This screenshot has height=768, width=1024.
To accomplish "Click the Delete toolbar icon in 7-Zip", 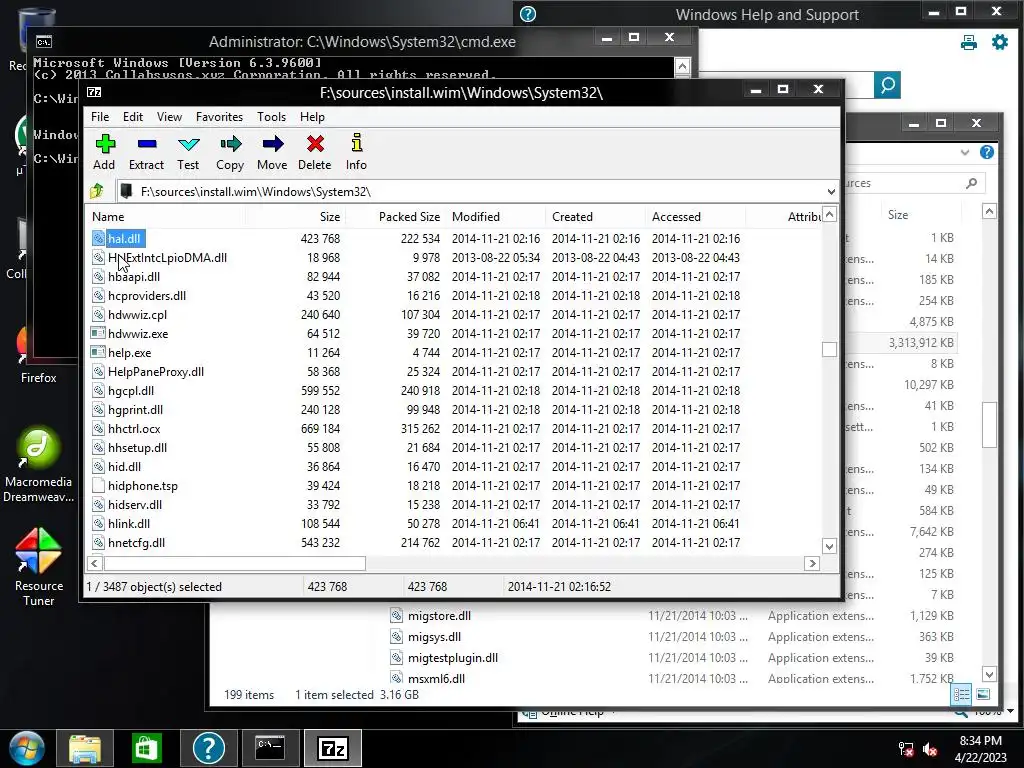I will (315, 144).
